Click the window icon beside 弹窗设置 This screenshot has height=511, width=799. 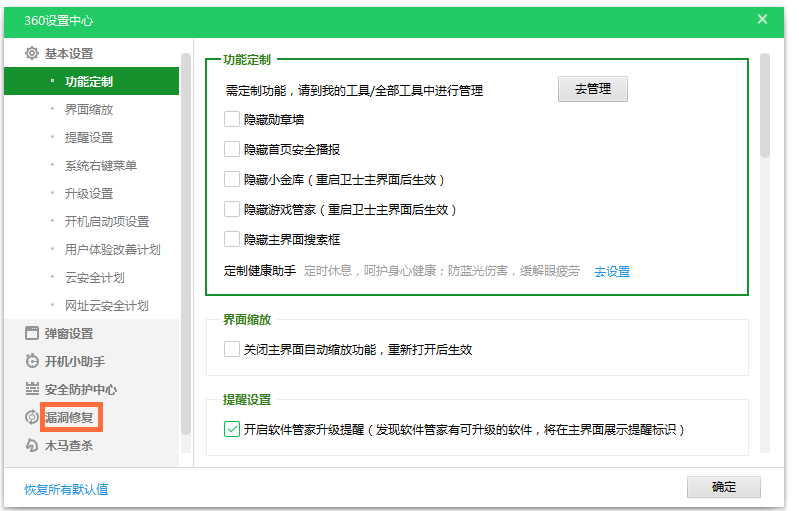coord(32,333)
